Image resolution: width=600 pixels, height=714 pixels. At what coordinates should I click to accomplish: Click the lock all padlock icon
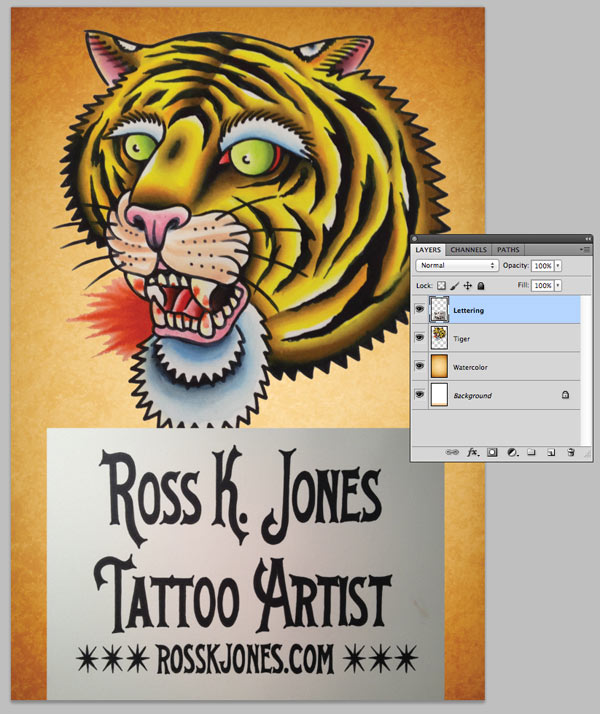pos(479,286)
